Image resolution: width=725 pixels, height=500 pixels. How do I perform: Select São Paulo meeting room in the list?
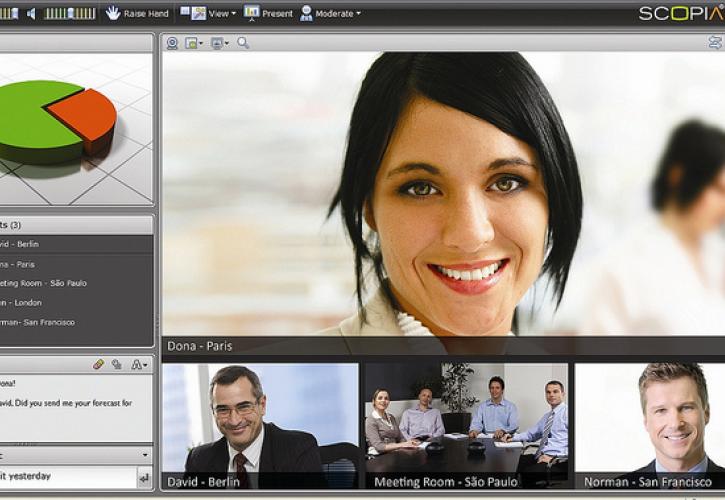click(76, 283)
